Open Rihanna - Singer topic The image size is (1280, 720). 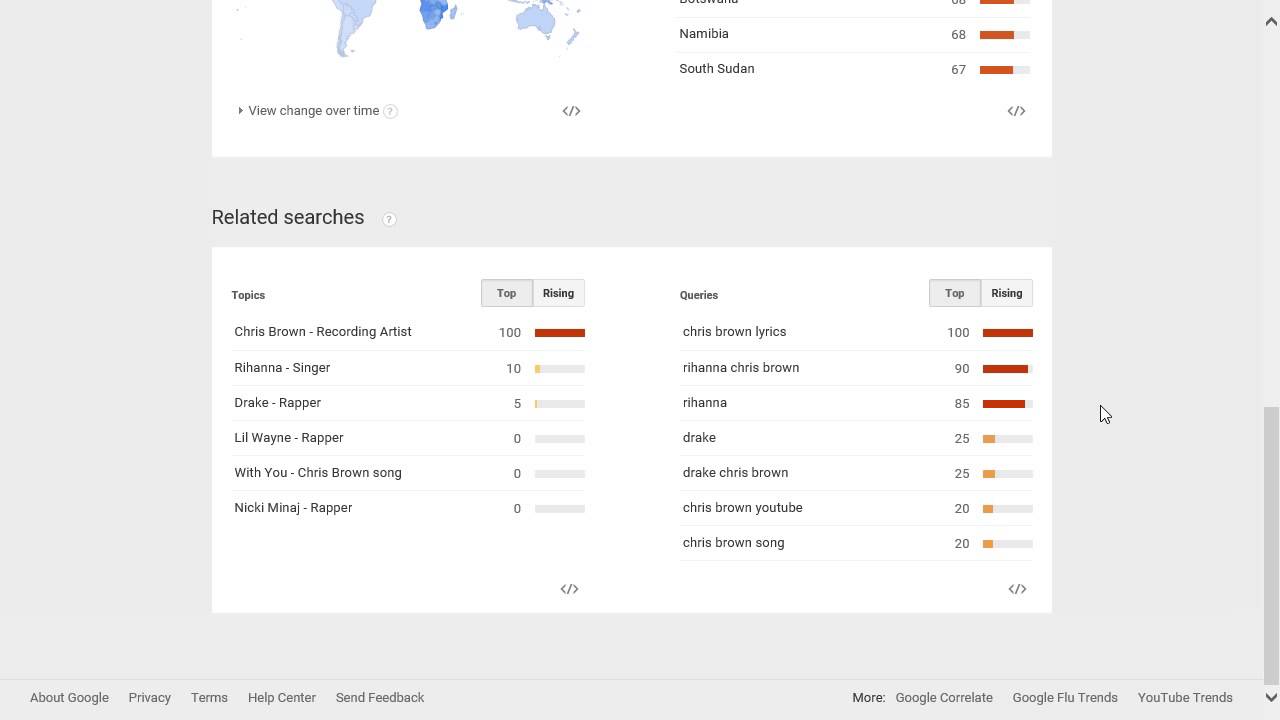point(282,368)
